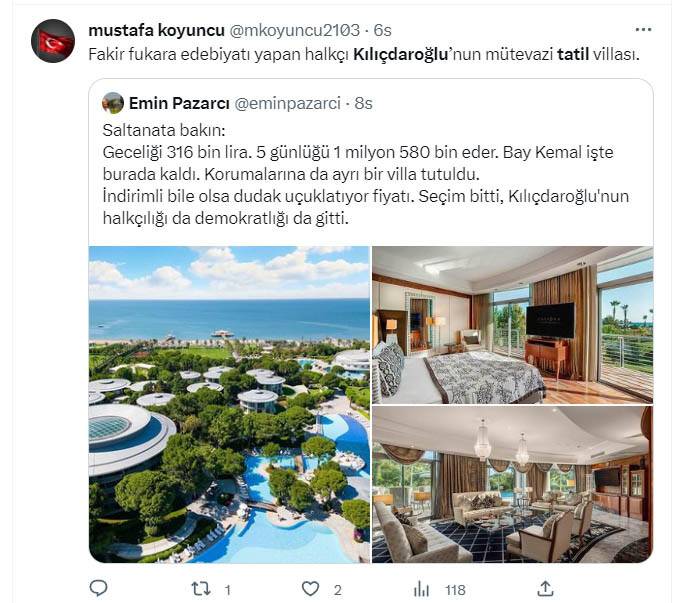Open the three-dot more options menu
Screen dimensions: 681x603
[x=643, y=30]
